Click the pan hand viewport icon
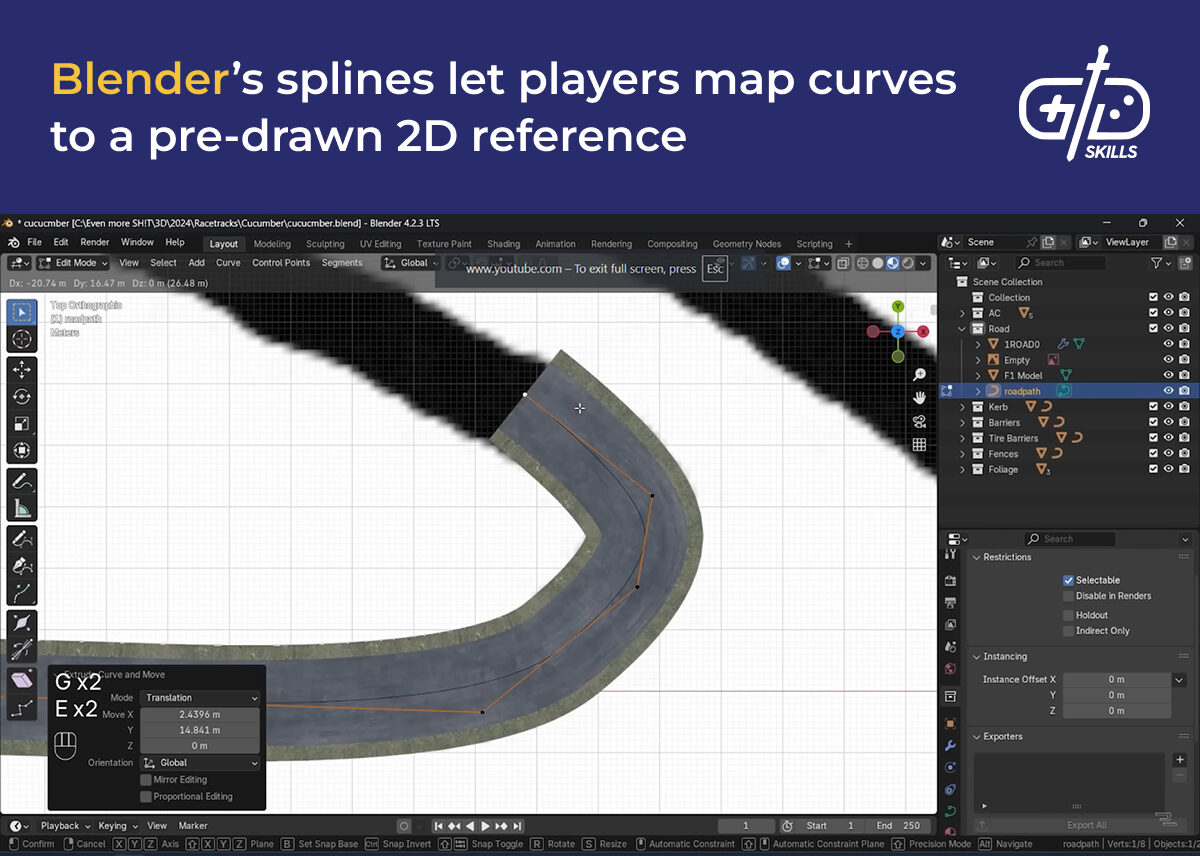1200x856 pixels. (919, 397)
